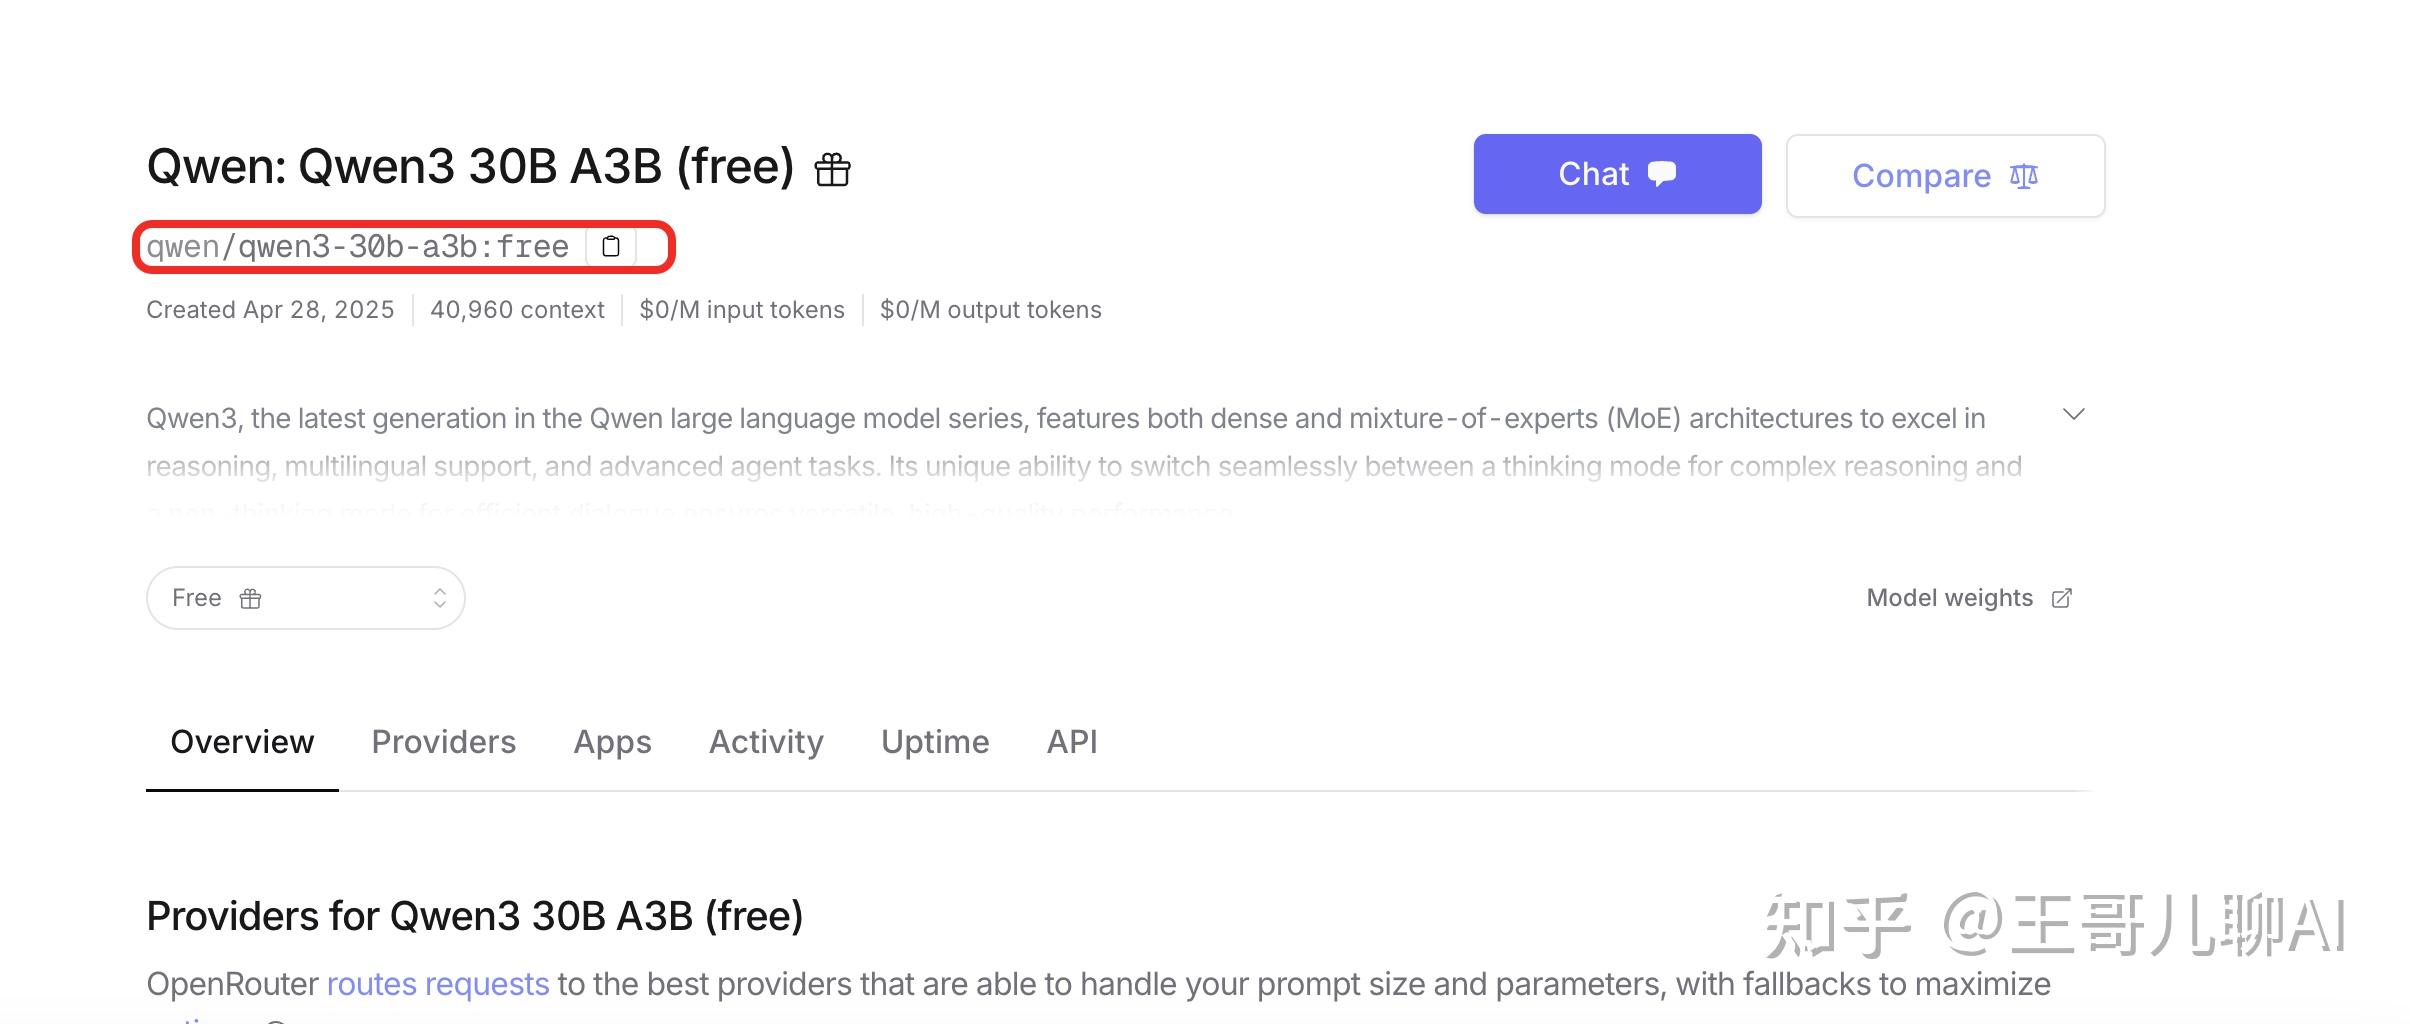
Task: Click the gift icon beside the model title
Action: click(x=832, y=170)
